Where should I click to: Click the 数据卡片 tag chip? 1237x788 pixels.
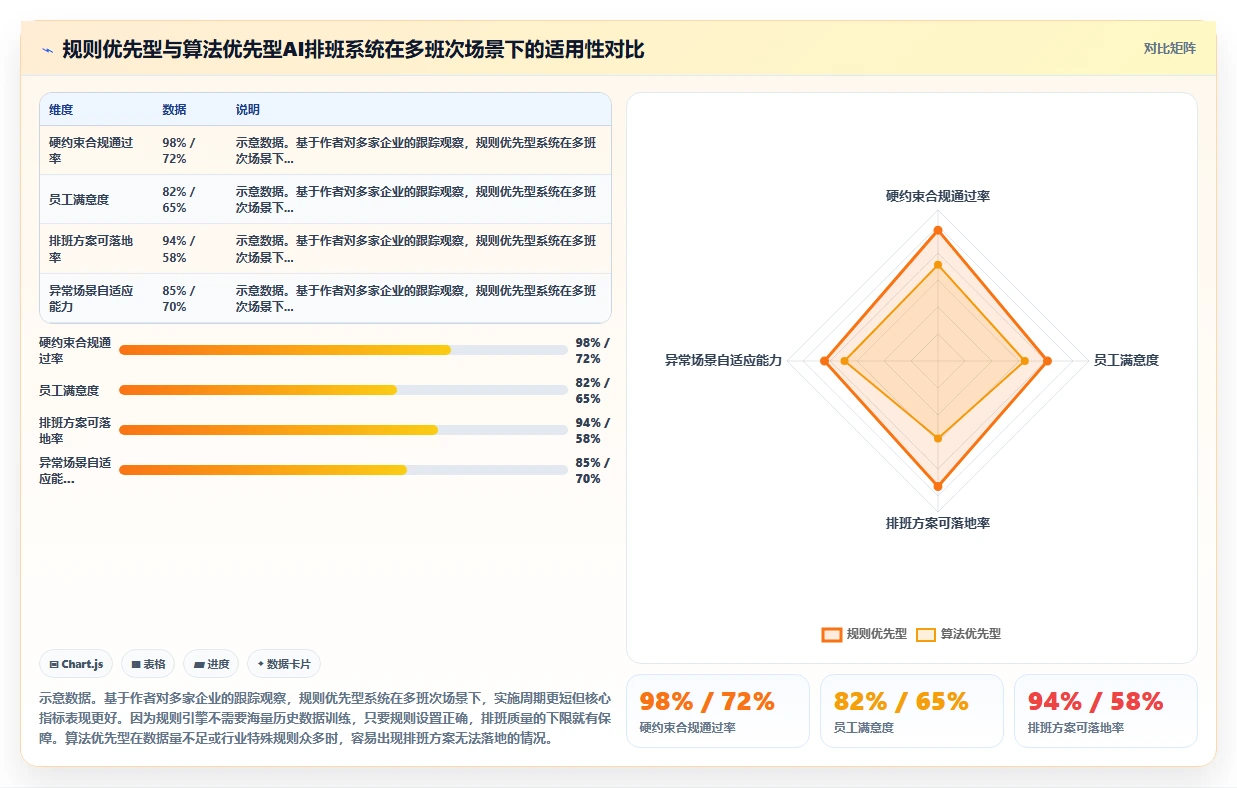[x=284, y=664]
